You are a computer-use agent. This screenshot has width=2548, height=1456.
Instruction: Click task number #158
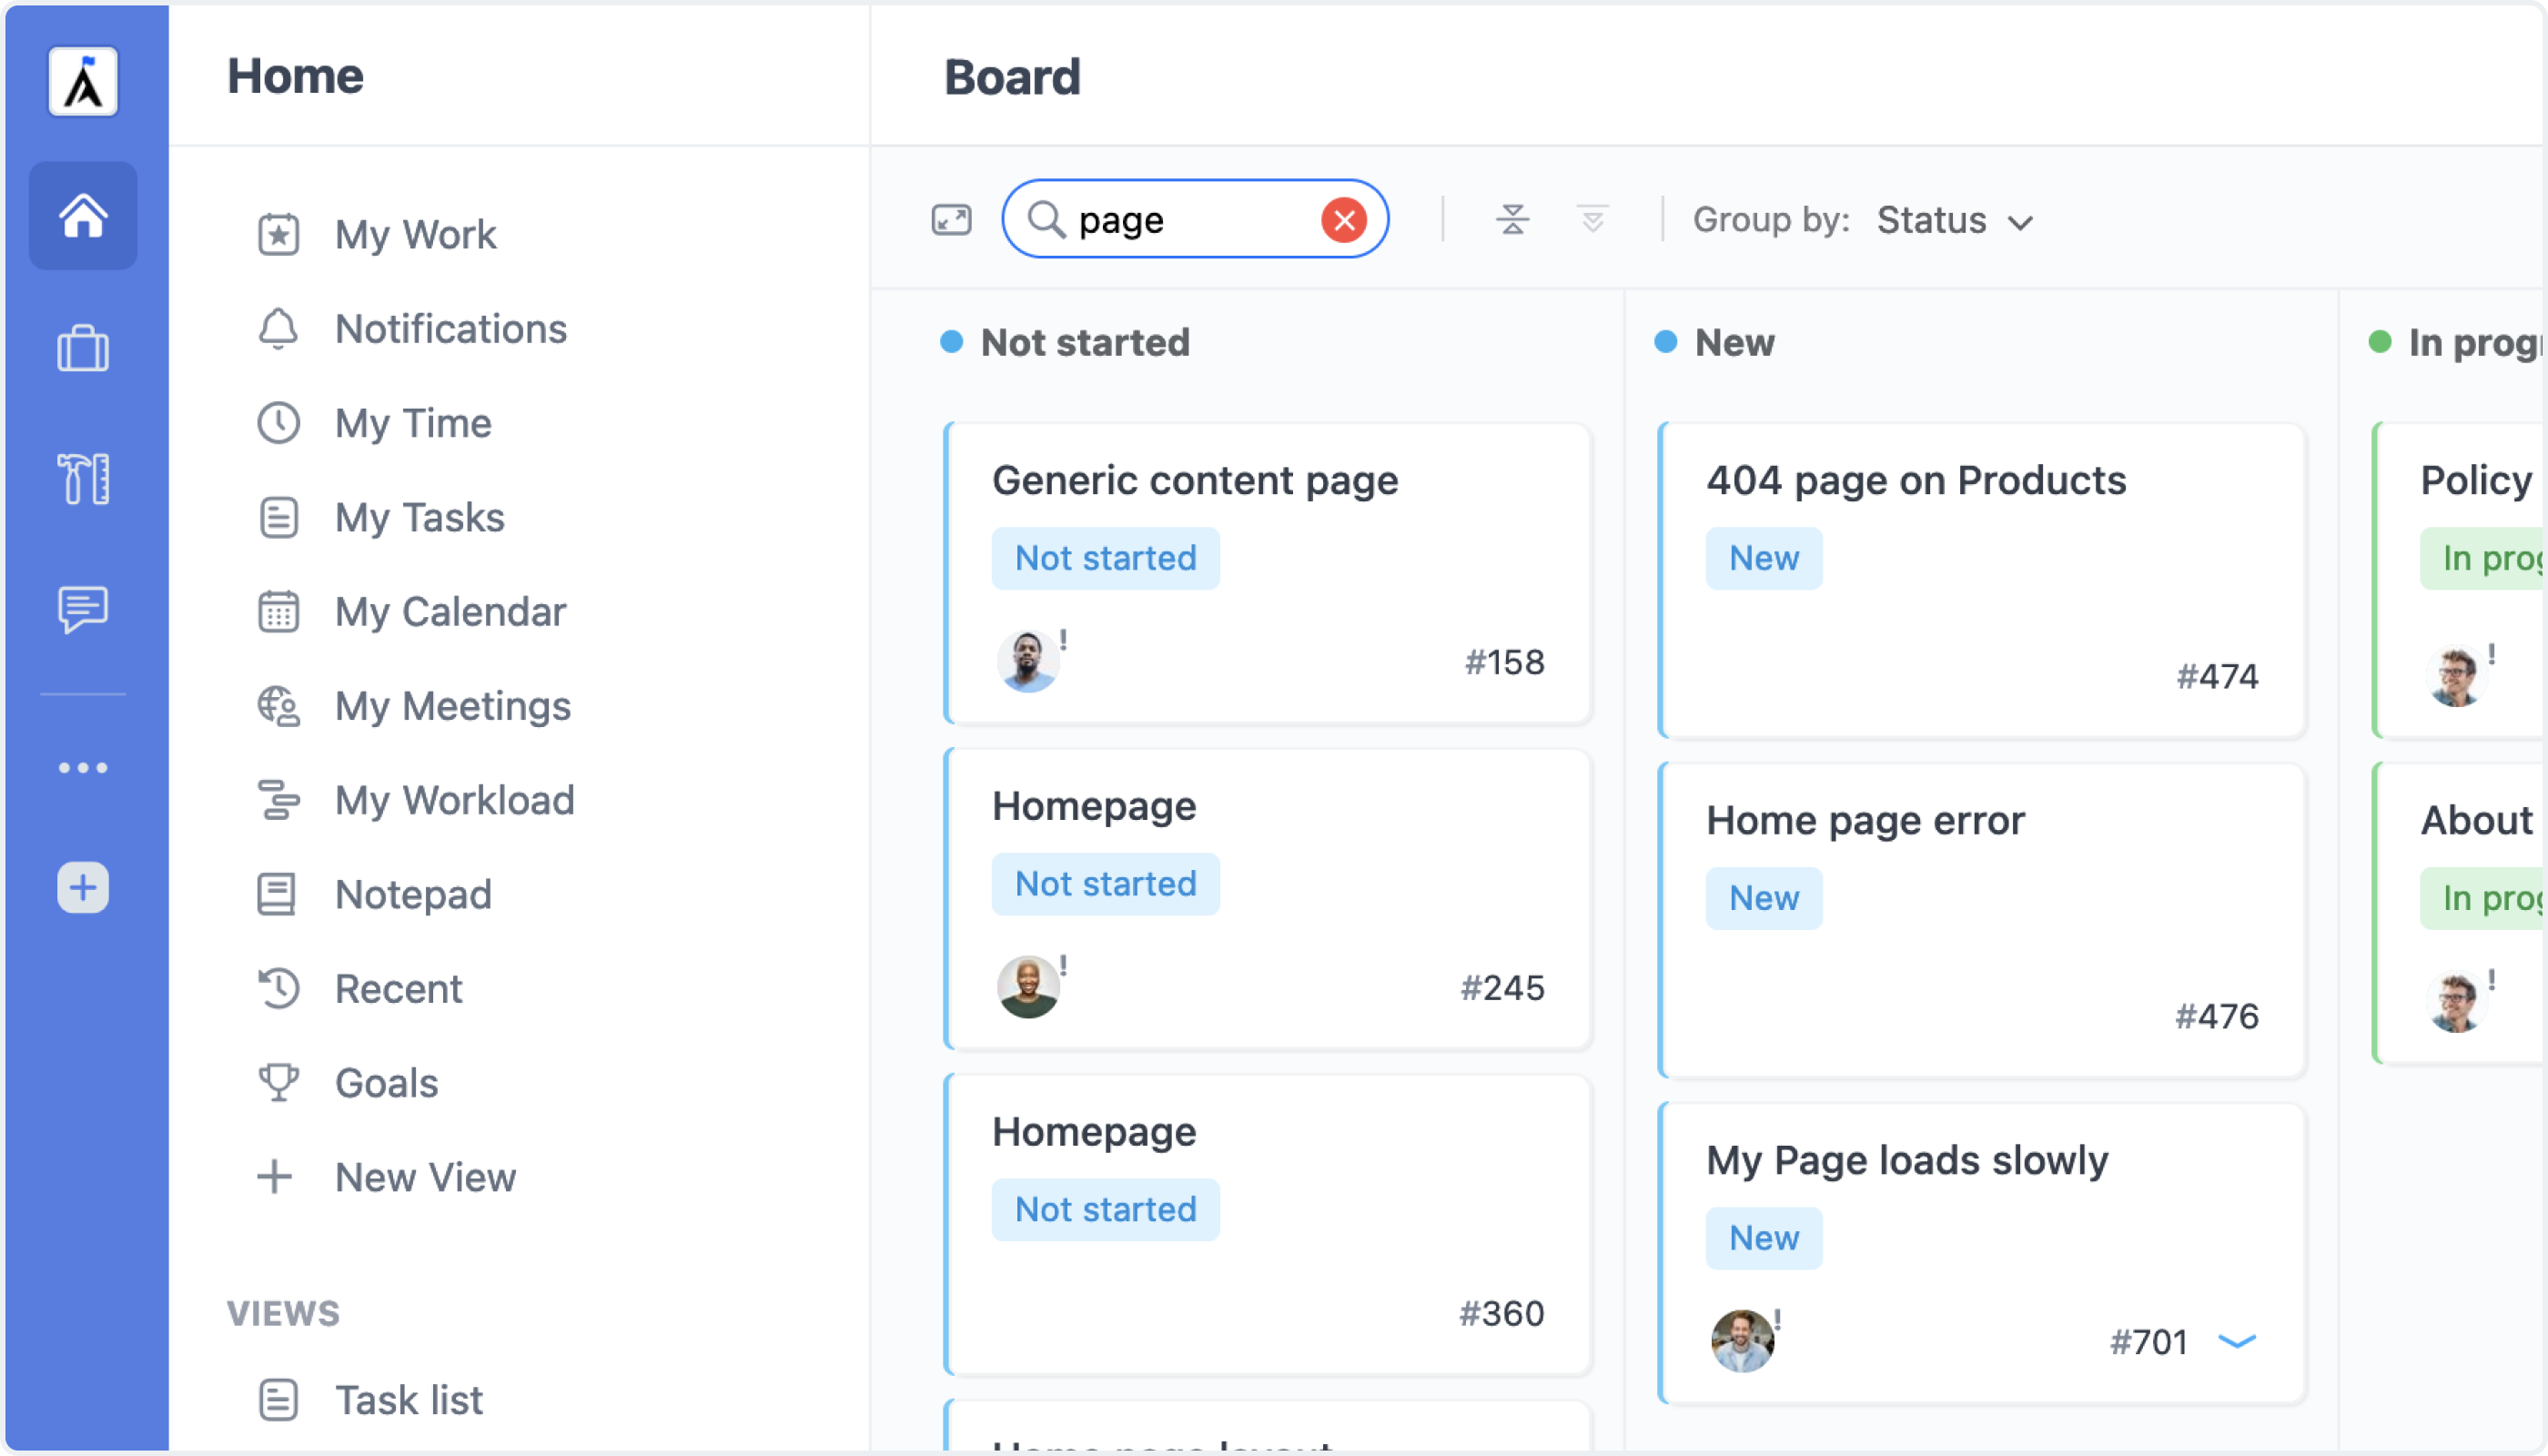coord(1504,662)
